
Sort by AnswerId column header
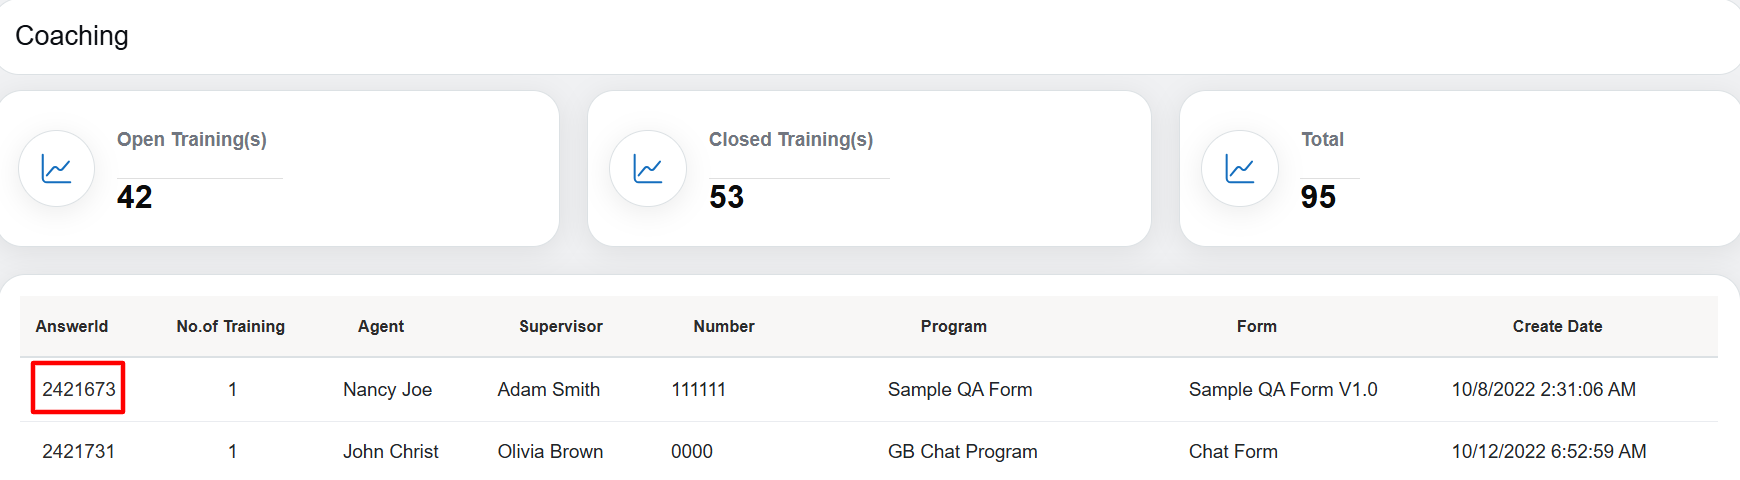pos(72,326)
